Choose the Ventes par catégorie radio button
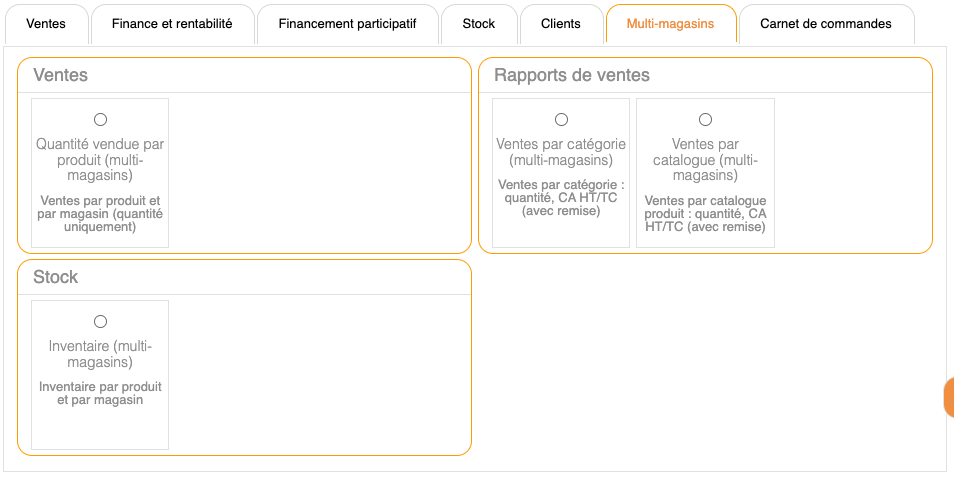 pyautogui.click(x=561, y=120)
